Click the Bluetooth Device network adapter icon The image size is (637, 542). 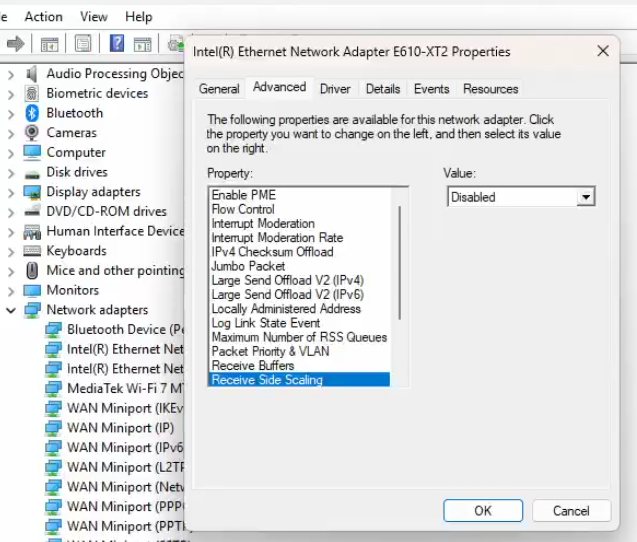(53, 330)
